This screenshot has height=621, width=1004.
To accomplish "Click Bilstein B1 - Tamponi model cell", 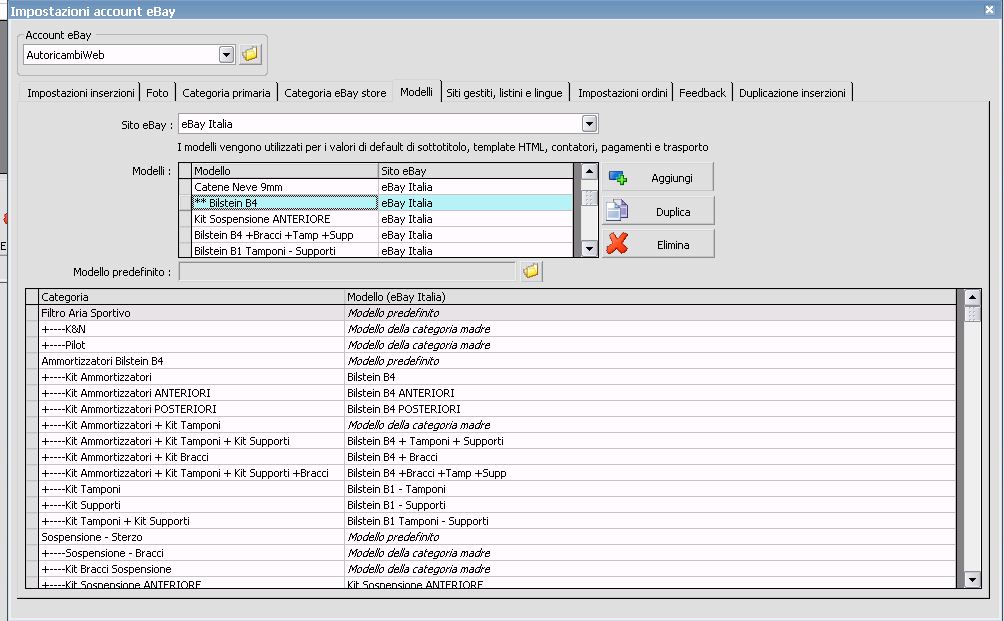I will coord(649,489).
